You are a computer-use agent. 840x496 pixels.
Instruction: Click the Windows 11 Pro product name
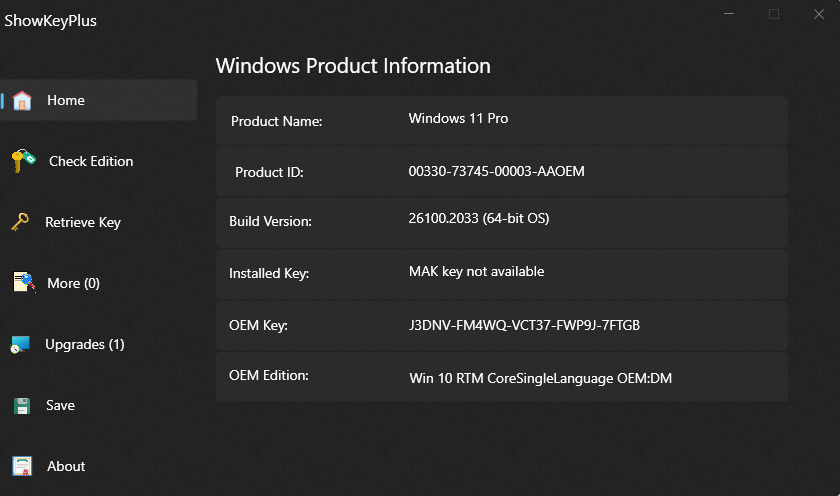pyautogui.click(x=458, y=118)
